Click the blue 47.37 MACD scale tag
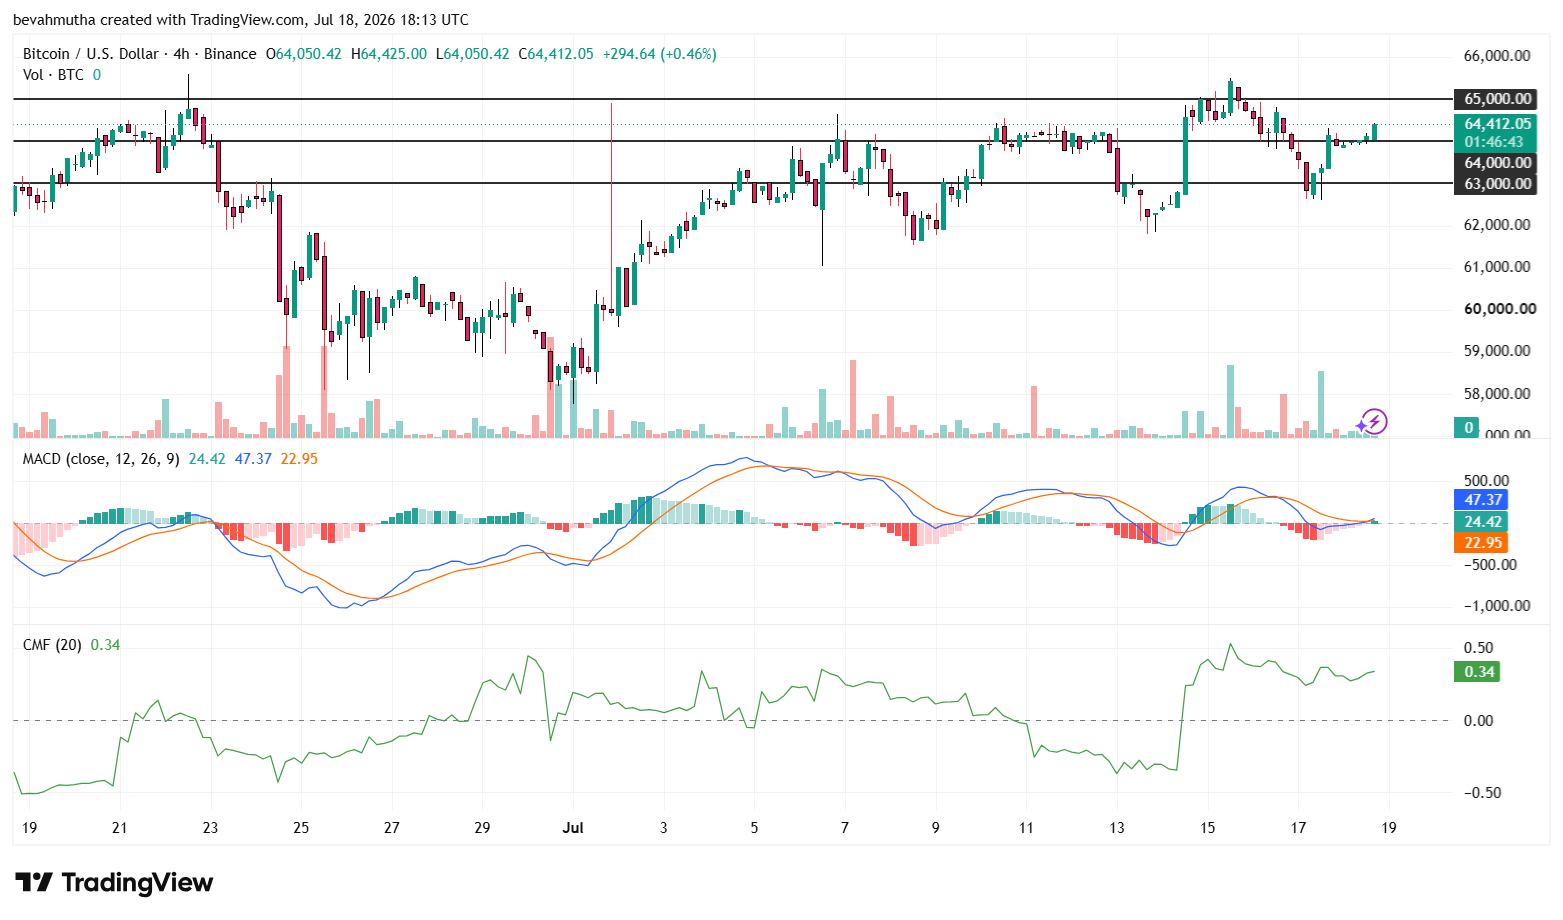 coord(1481,500)
